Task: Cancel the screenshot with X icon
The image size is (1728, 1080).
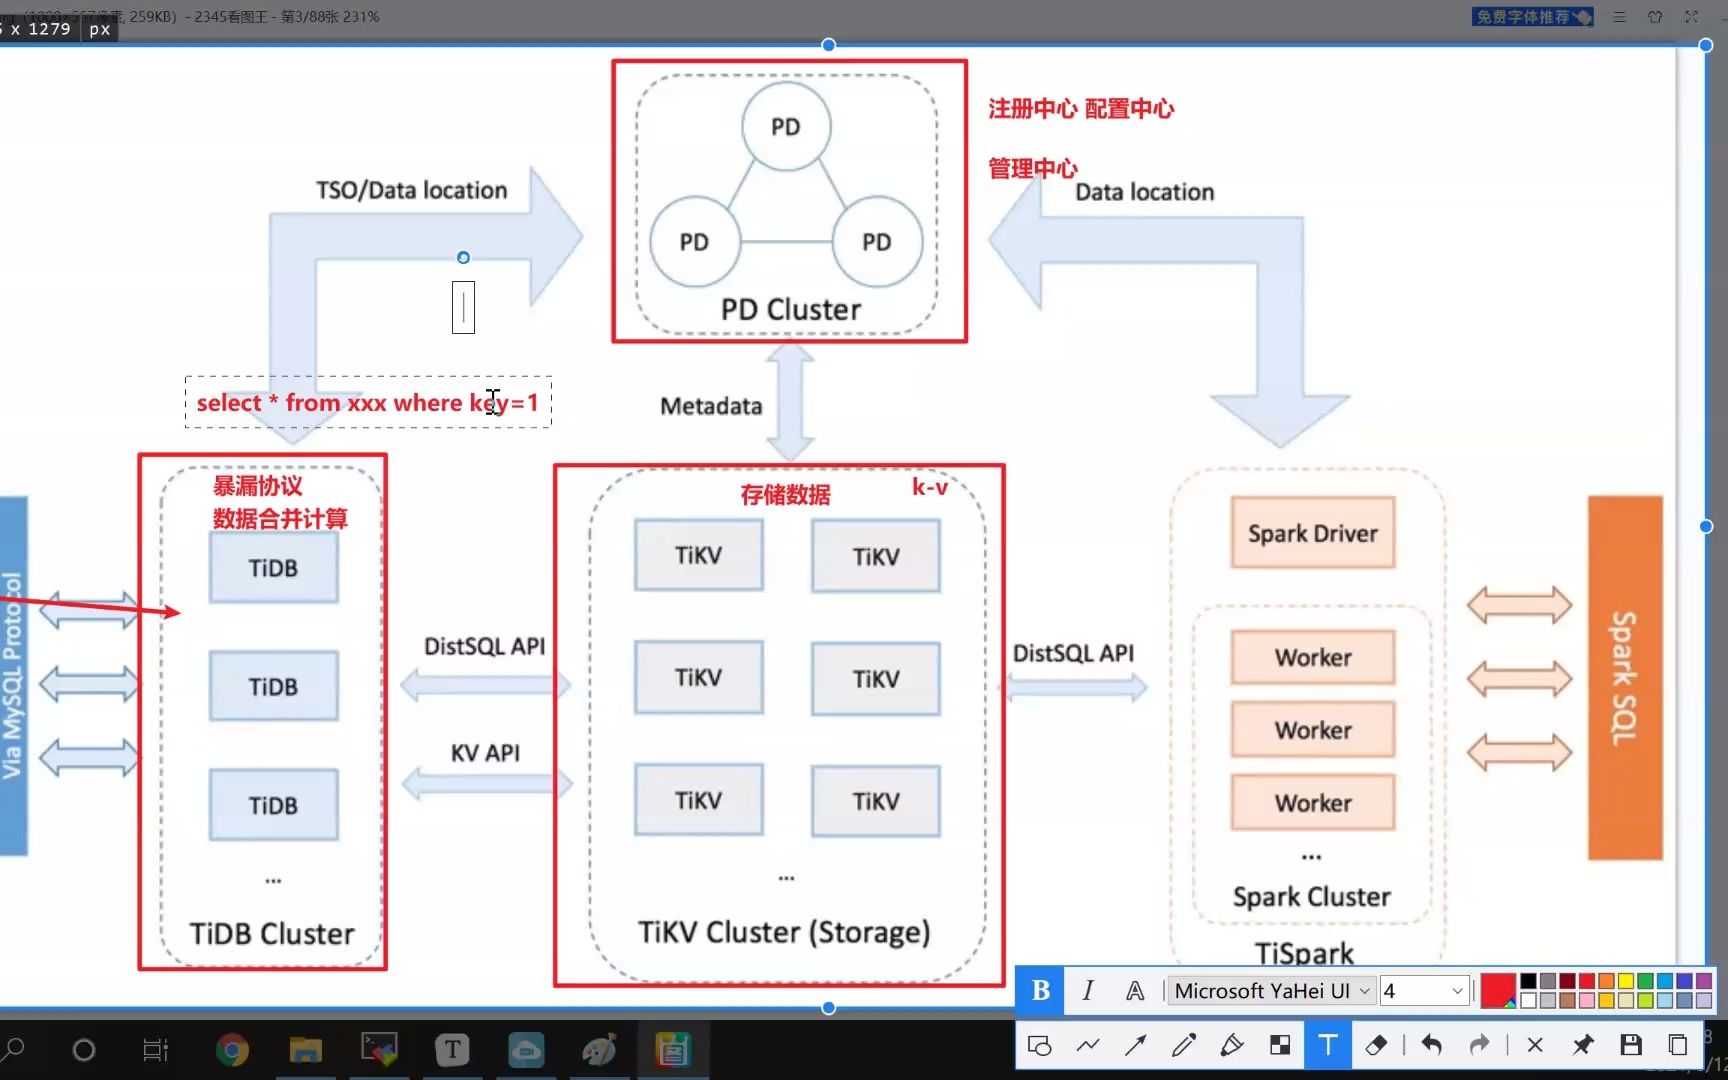Action: point(1535,1045)
